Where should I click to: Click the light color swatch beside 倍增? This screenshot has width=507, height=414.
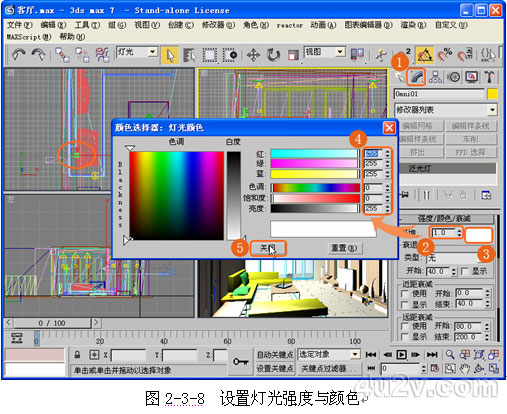tap(478, 235)
